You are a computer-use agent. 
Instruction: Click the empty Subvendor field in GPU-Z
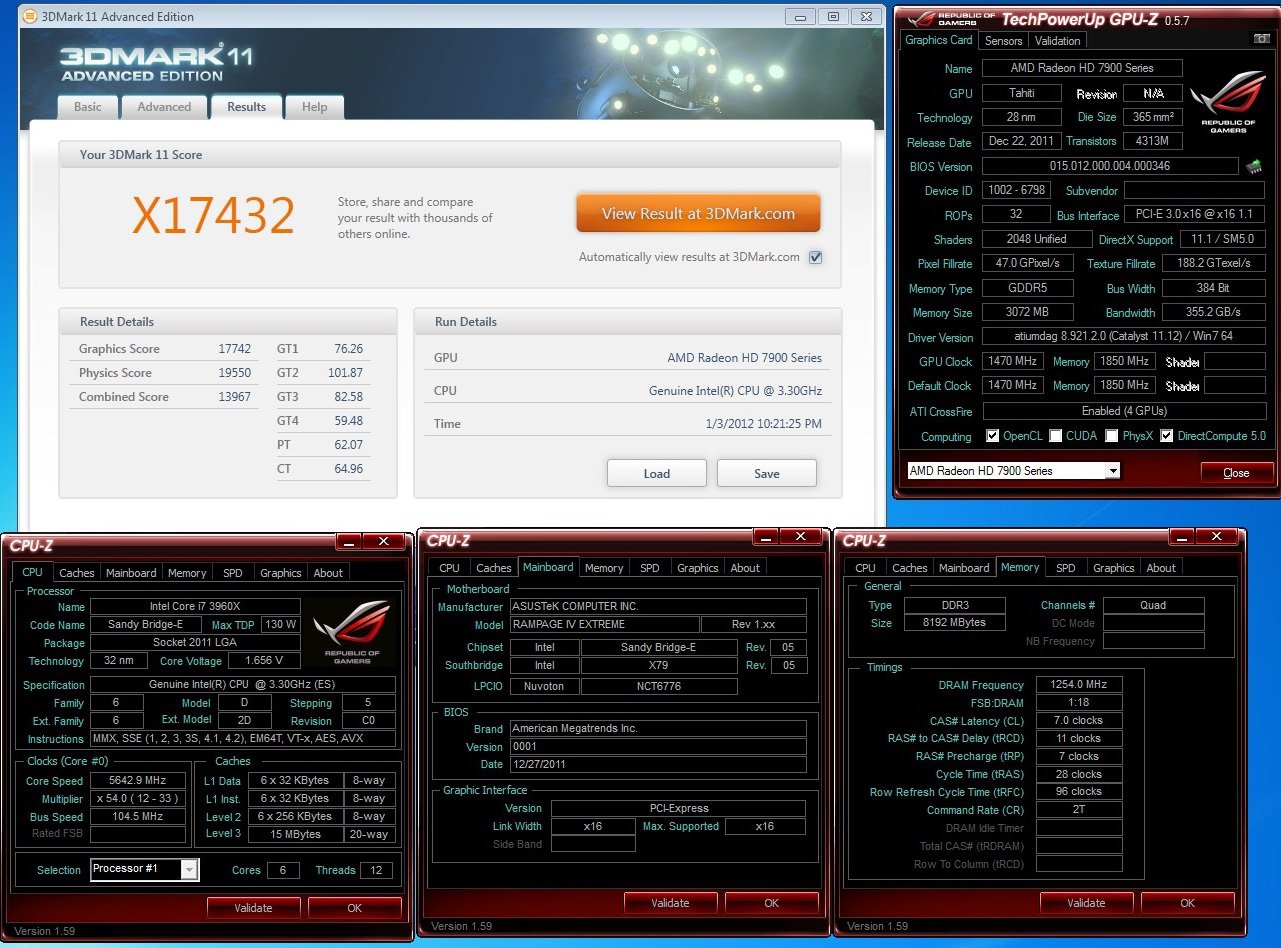pos(1195,190)
